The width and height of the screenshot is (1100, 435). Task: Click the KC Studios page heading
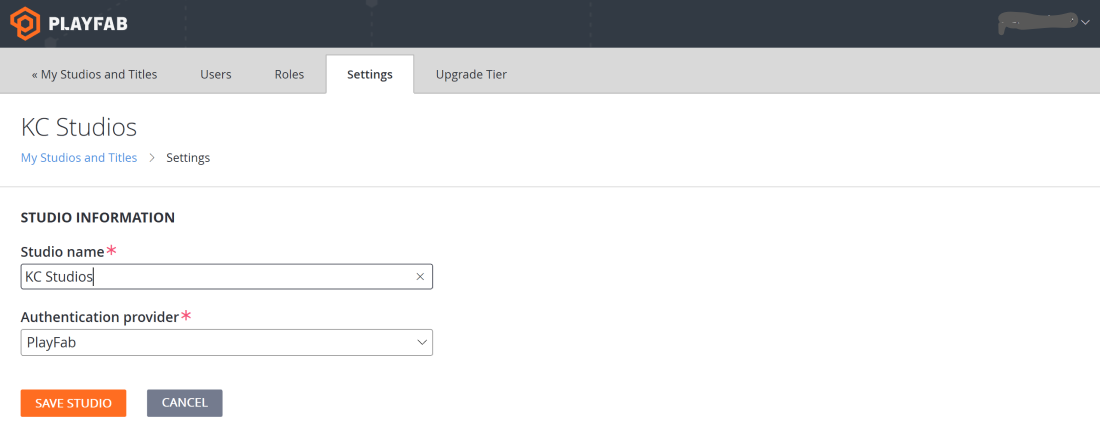point(79,128)
